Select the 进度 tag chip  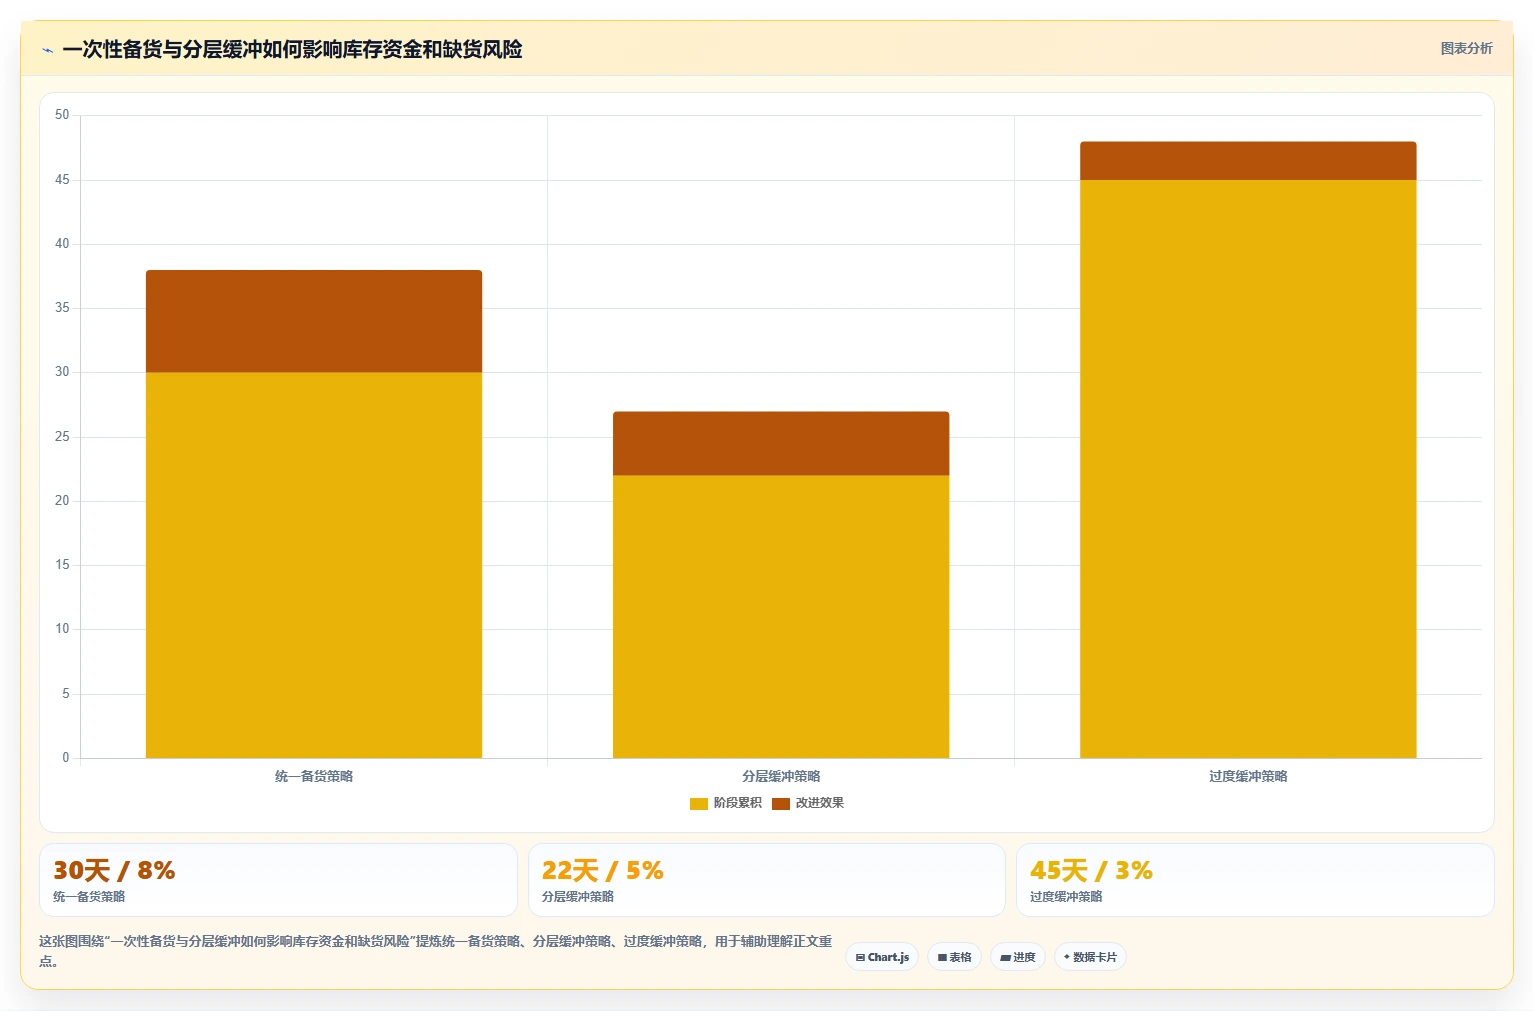(1018, 957)
